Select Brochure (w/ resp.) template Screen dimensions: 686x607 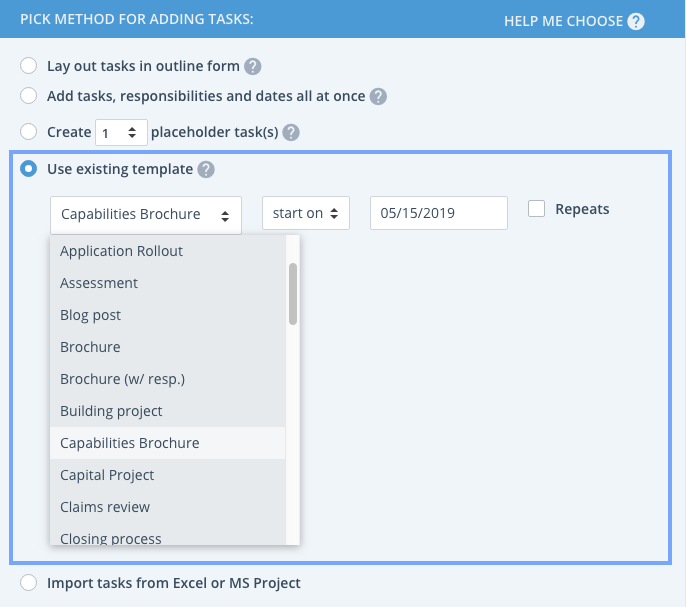coord(122,379)
